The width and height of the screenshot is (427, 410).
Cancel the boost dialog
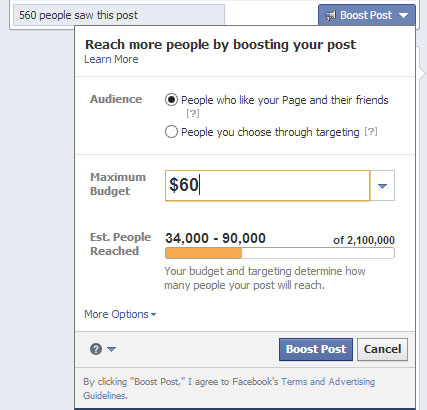tap(382, 349)
